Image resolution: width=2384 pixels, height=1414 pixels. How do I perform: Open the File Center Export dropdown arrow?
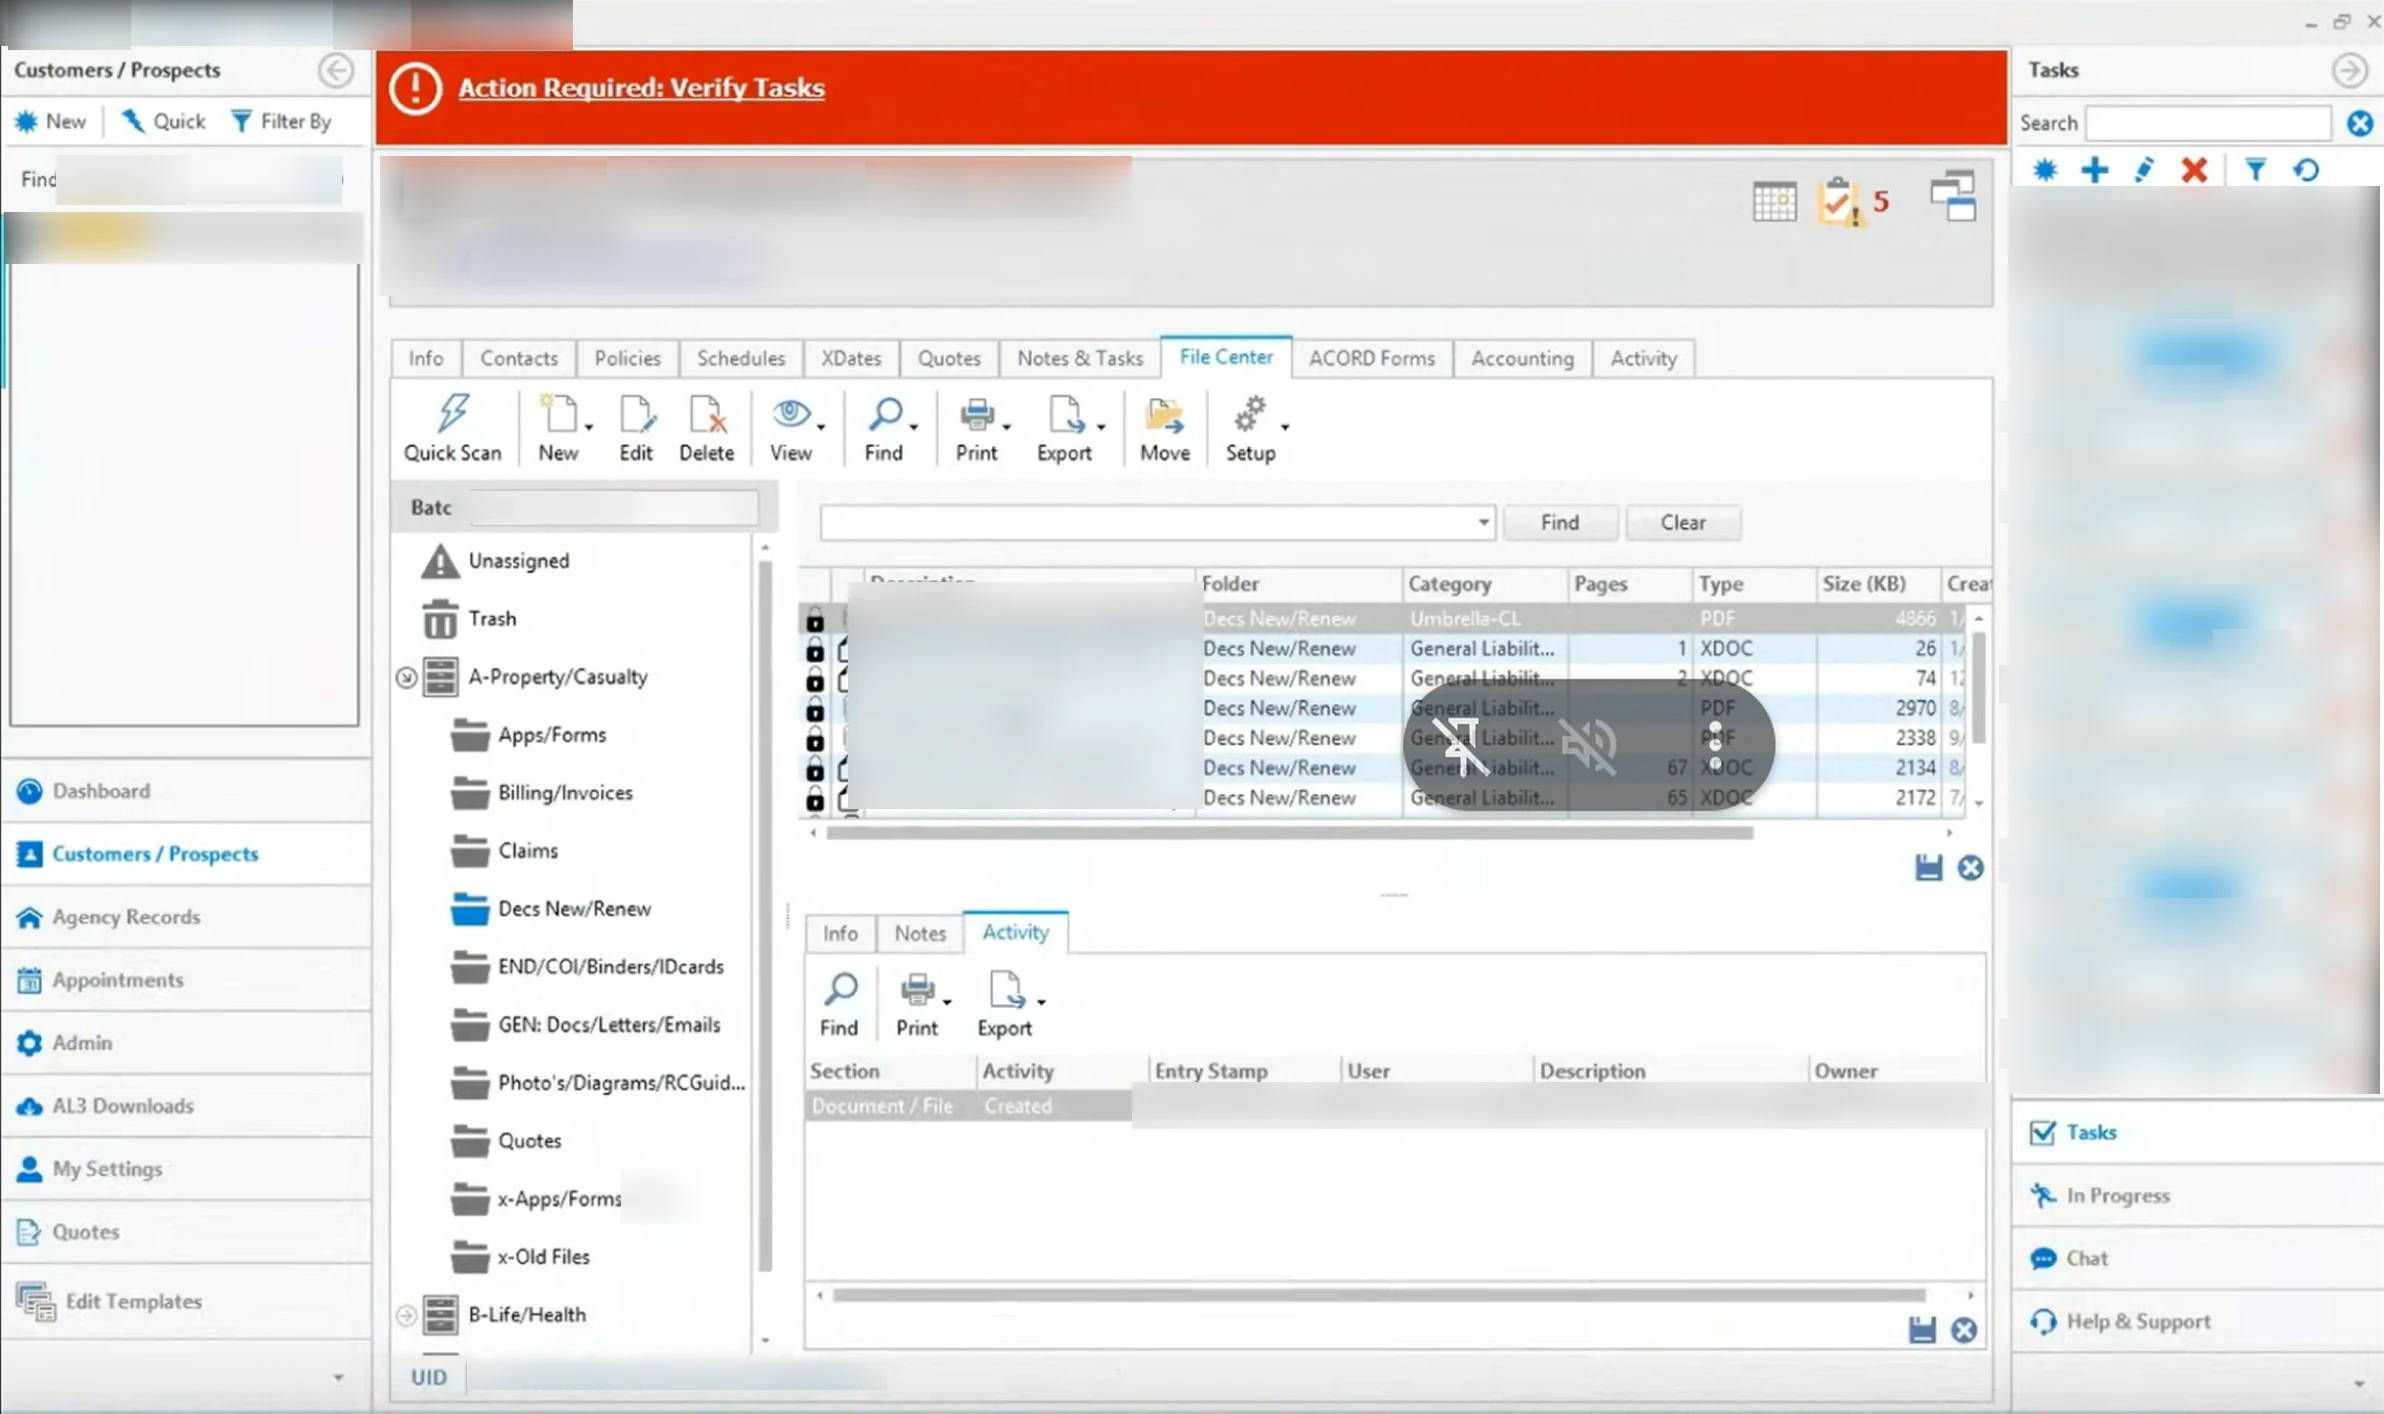[1101, 427]
